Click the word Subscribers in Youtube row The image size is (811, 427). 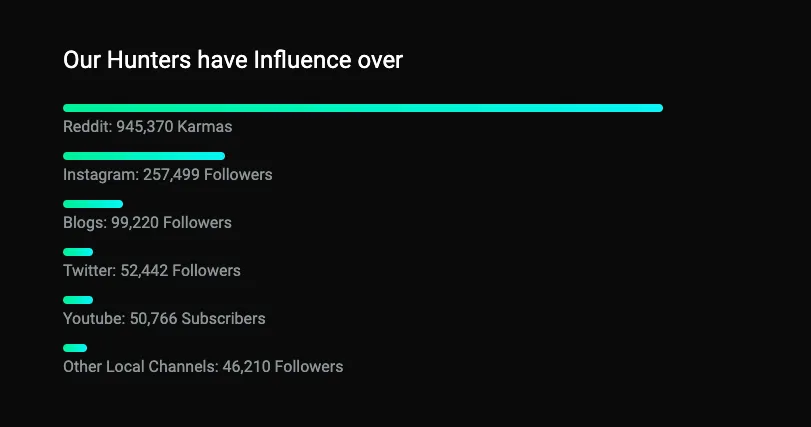[223, 318]
